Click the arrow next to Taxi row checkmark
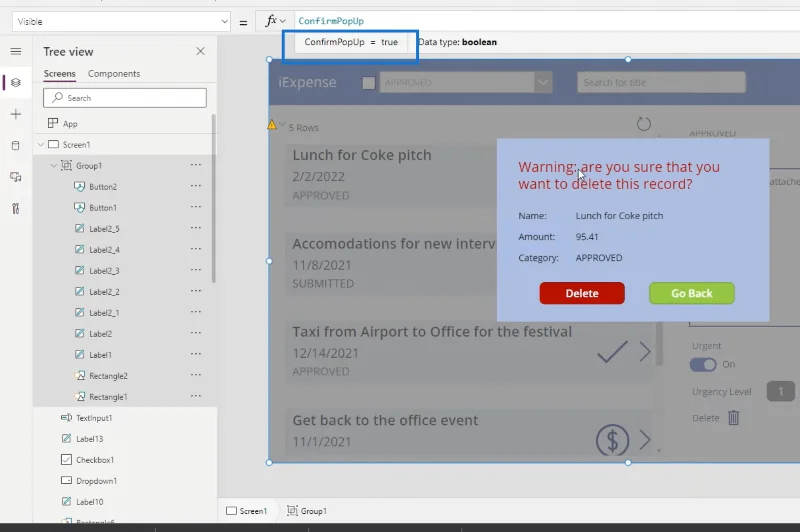800x532 pixels. click(645, 352)
